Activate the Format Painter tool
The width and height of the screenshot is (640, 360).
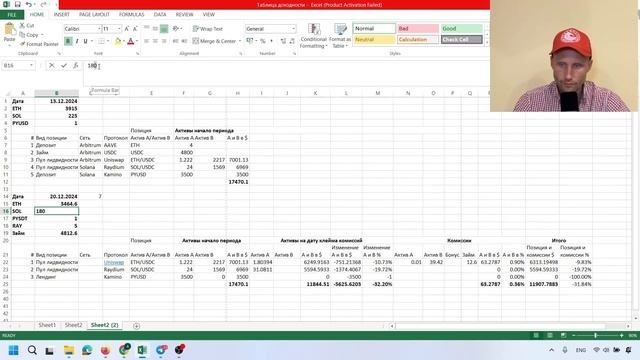[x=39, y=44]
